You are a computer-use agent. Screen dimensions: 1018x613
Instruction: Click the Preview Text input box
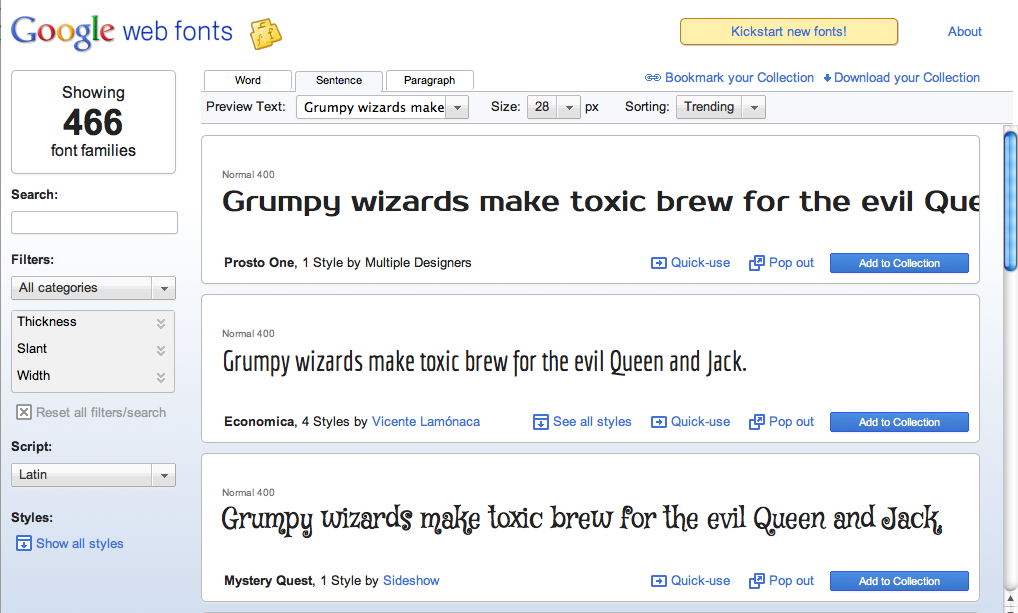click(371, 108)
